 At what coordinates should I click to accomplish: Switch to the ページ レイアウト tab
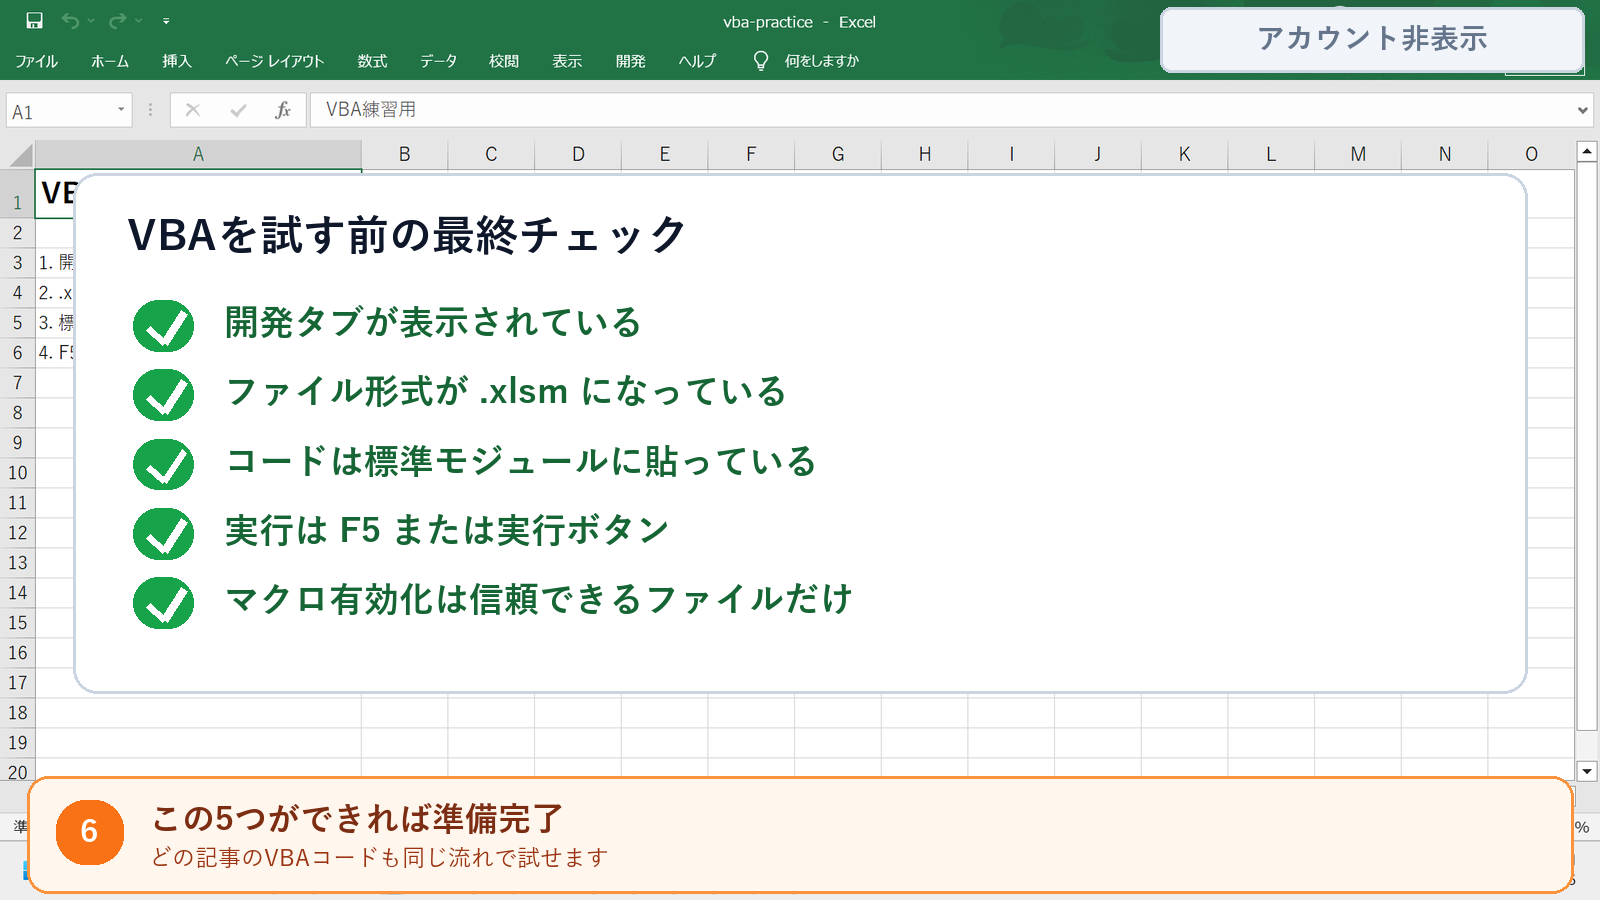point(274,61)
